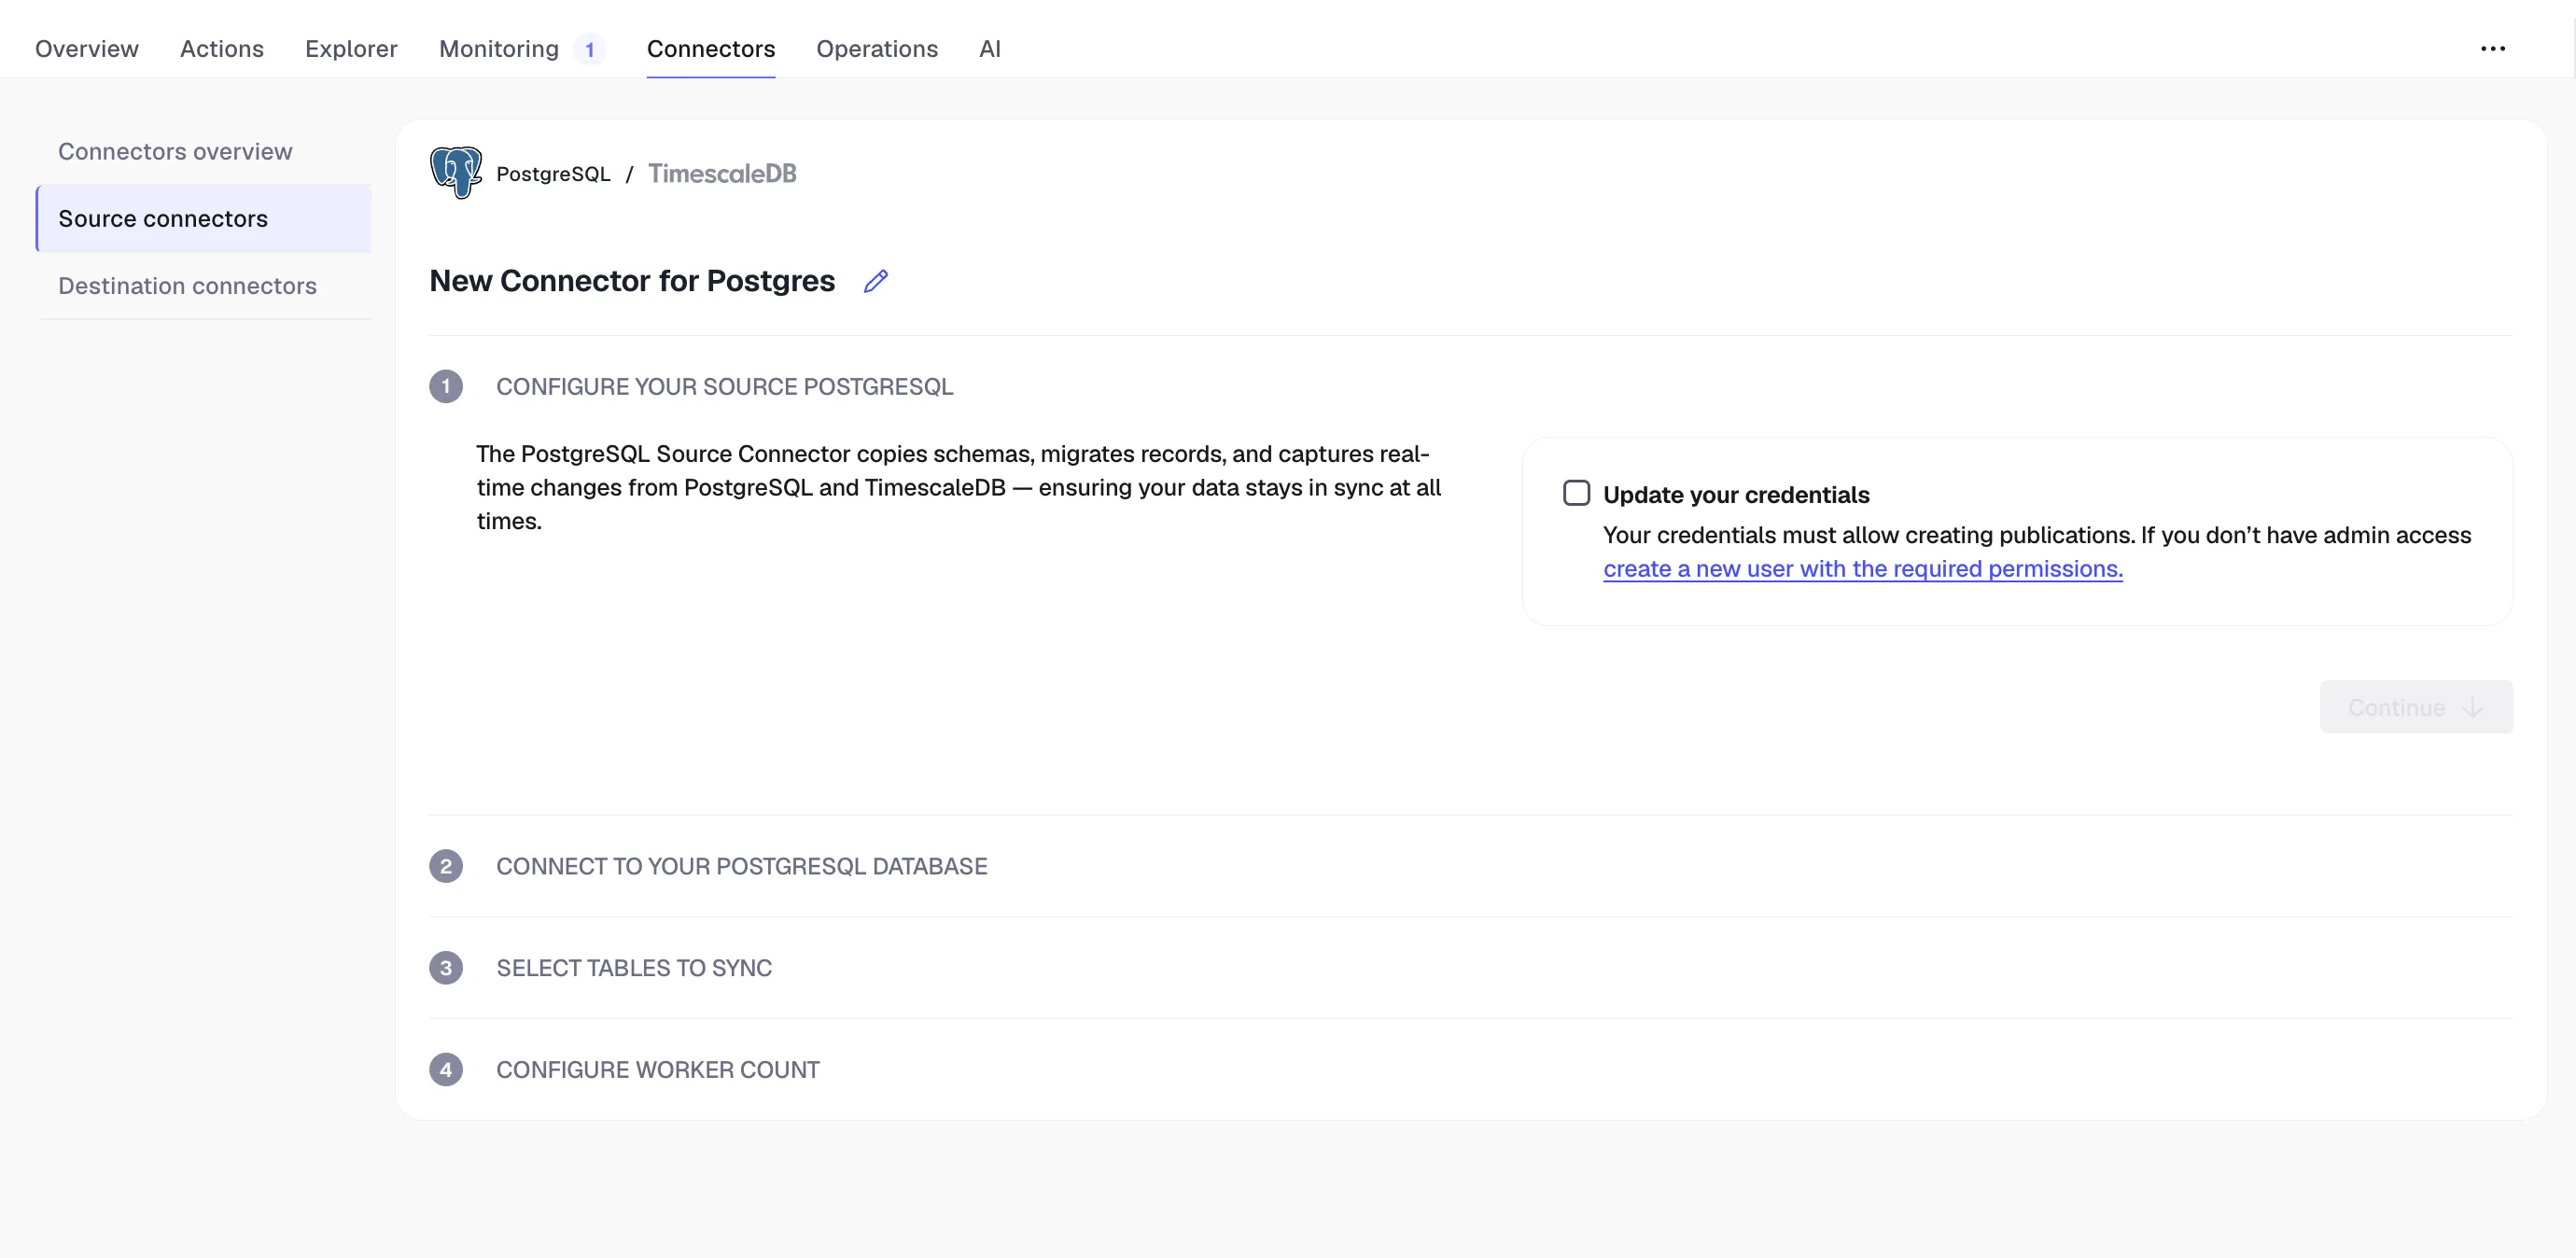Click the Update your credentials heading text
2576x1258 pixels.
(1736, 495)
